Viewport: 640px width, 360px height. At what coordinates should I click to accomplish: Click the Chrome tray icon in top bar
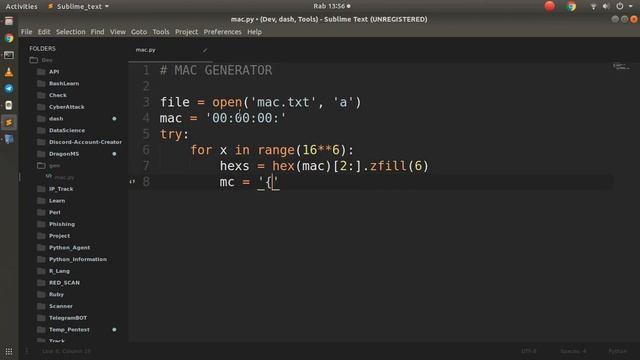tap(571, 6)
